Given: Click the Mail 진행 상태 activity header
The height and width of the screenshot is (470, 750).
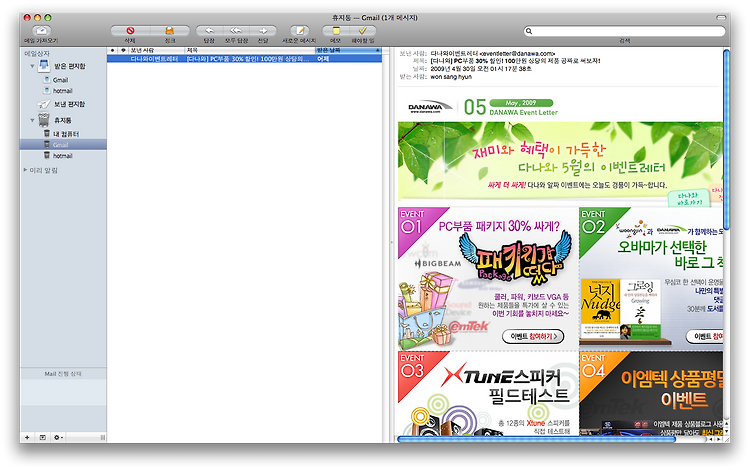Looking at the screenshot, I should (x=63, y=373).
